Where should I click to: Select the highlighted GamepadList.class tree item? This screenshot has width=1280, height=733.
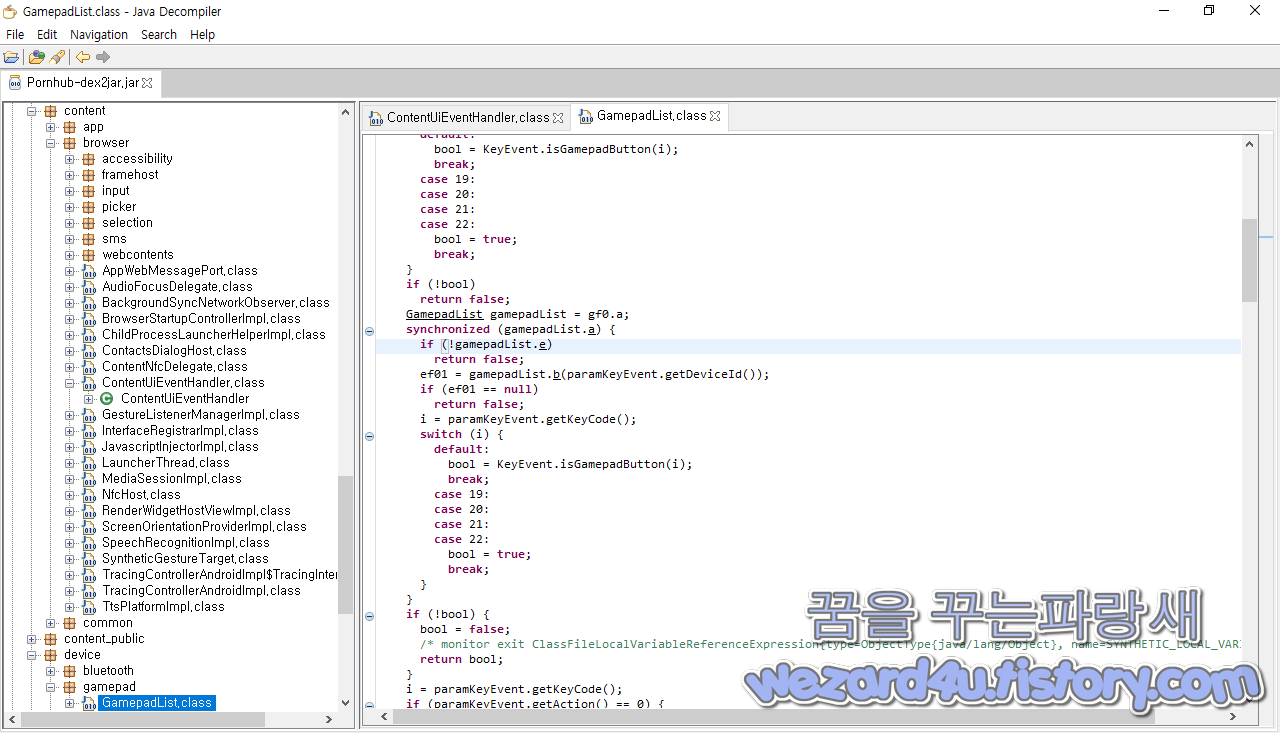tap(157, 703)
